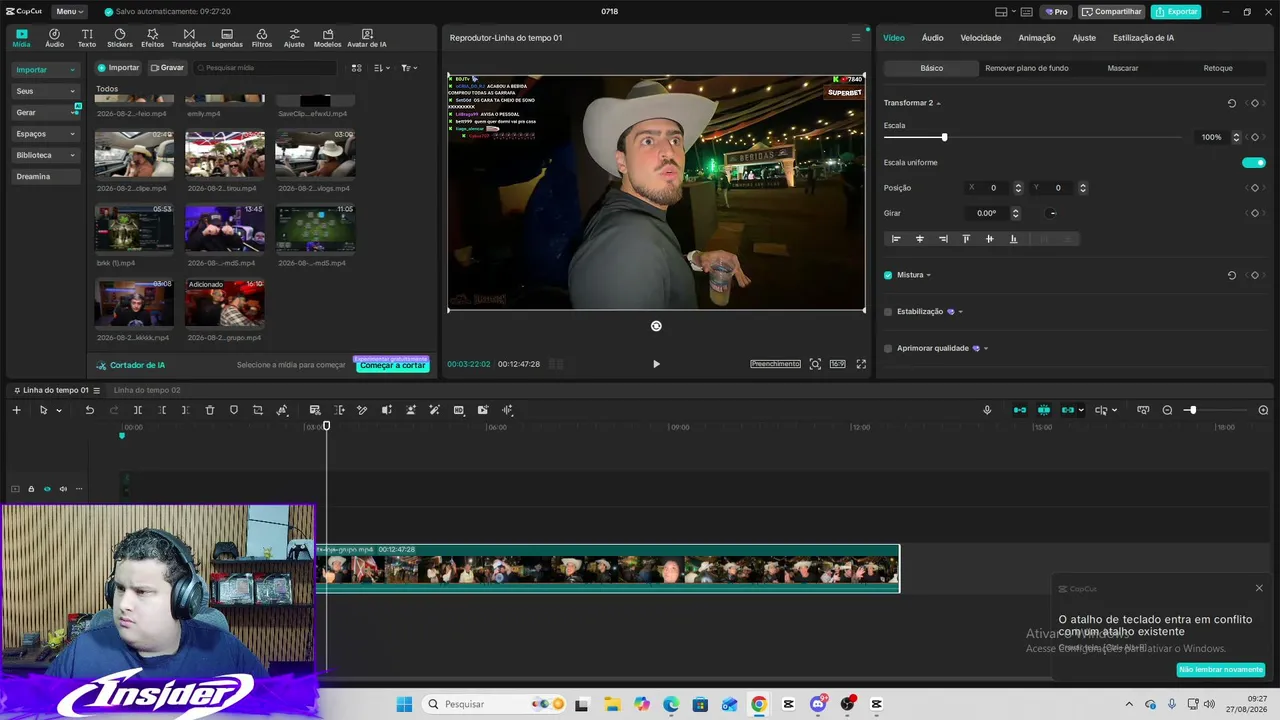Toggle the auto snapping button
The height and width of the screenshot is (720, 1280).
point(1043,410)
